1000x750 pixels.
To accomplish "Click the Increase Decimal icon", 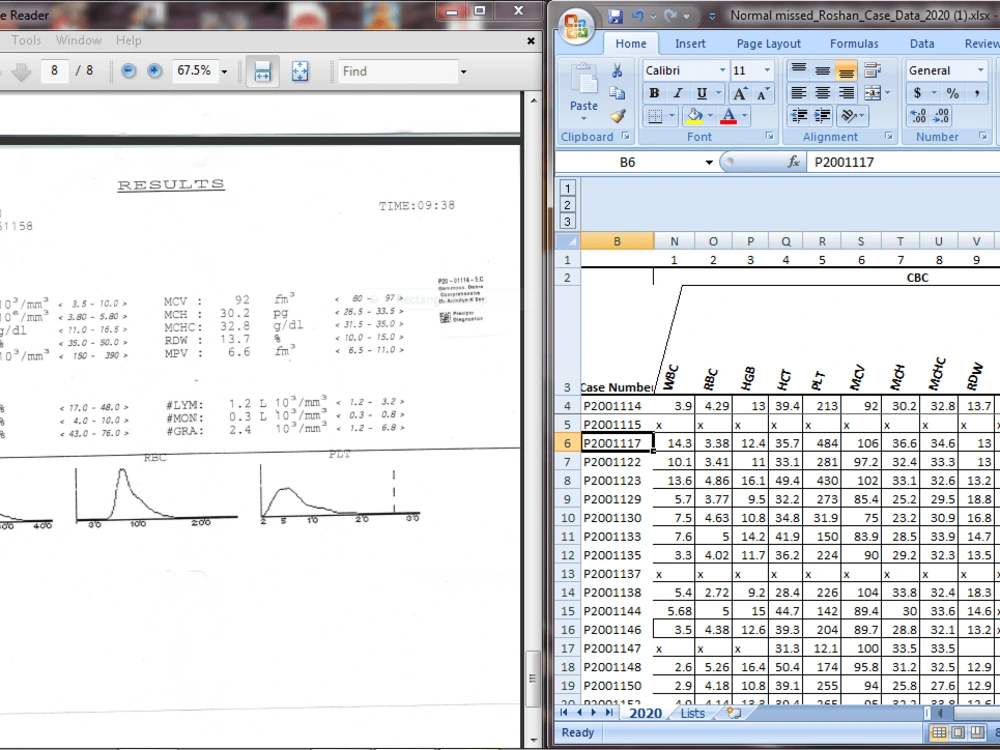I will [x=918, y=115].
